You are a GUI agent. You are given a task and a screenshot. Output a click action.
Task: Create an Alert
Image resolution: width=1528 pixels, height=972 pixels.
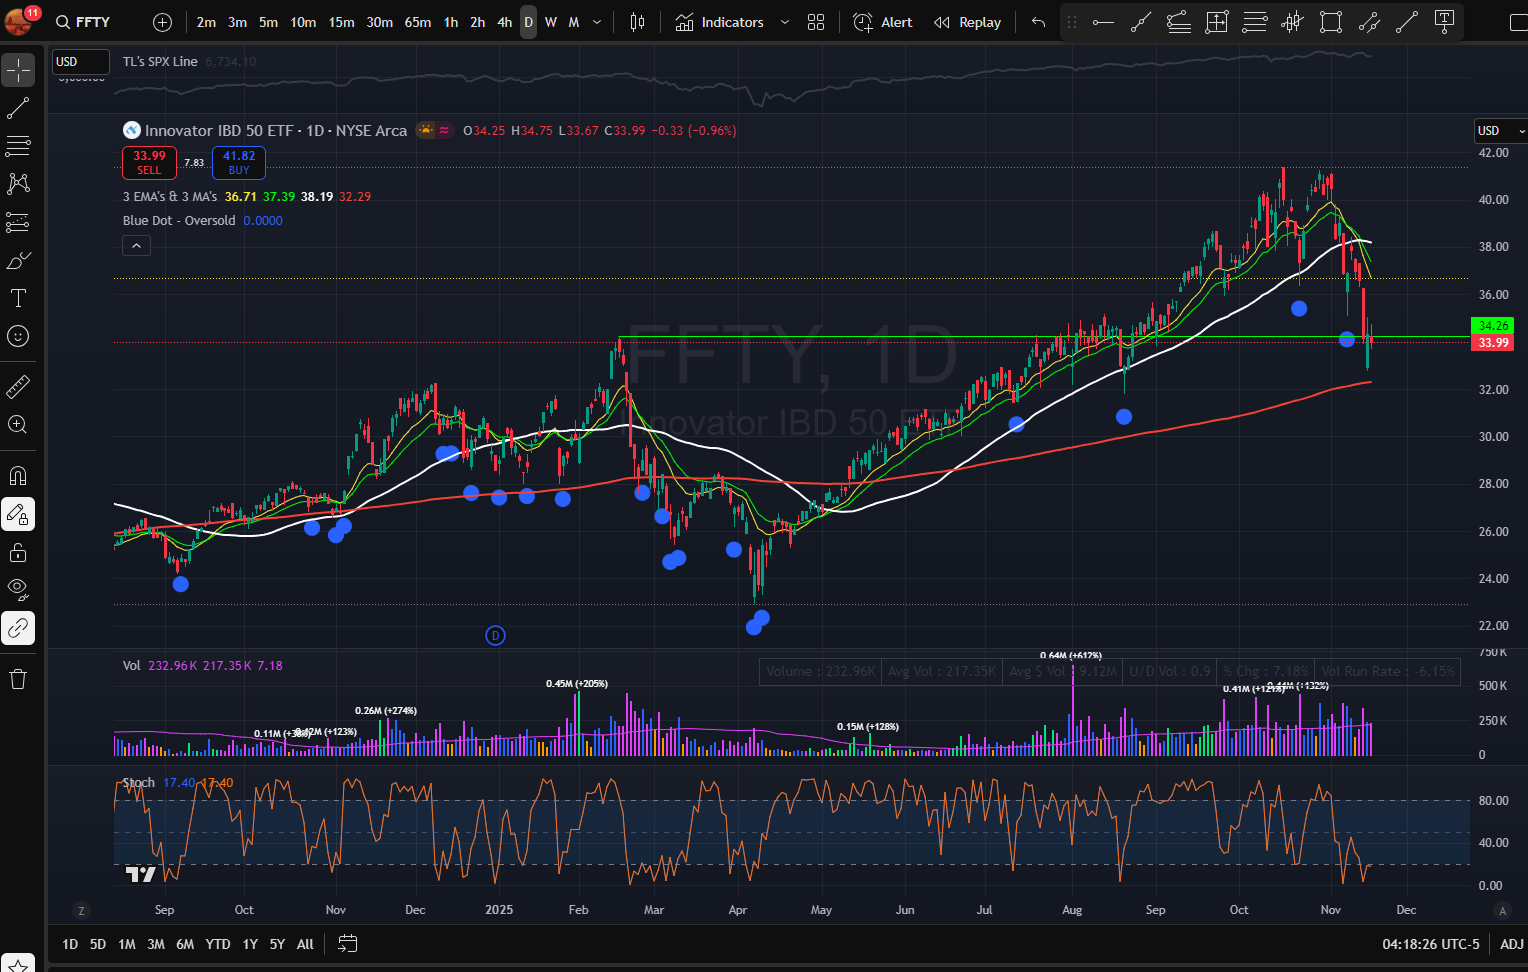click(883, 22)
